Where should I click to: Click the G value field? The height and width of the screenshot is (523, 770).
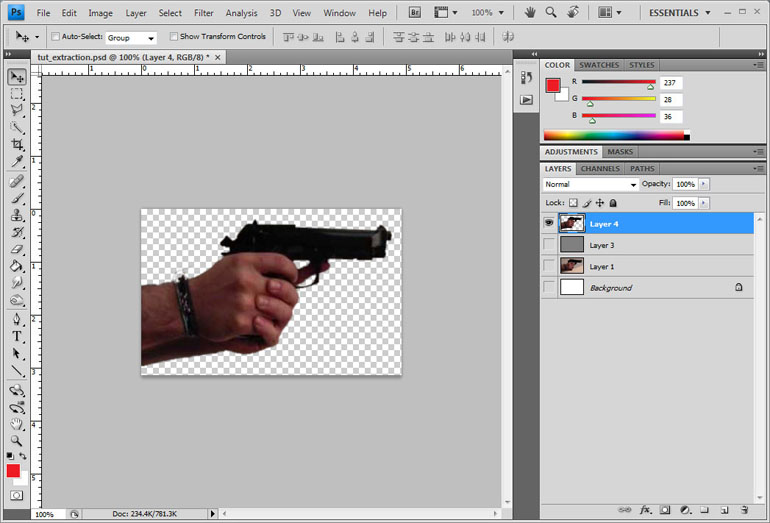coord(671,100)
